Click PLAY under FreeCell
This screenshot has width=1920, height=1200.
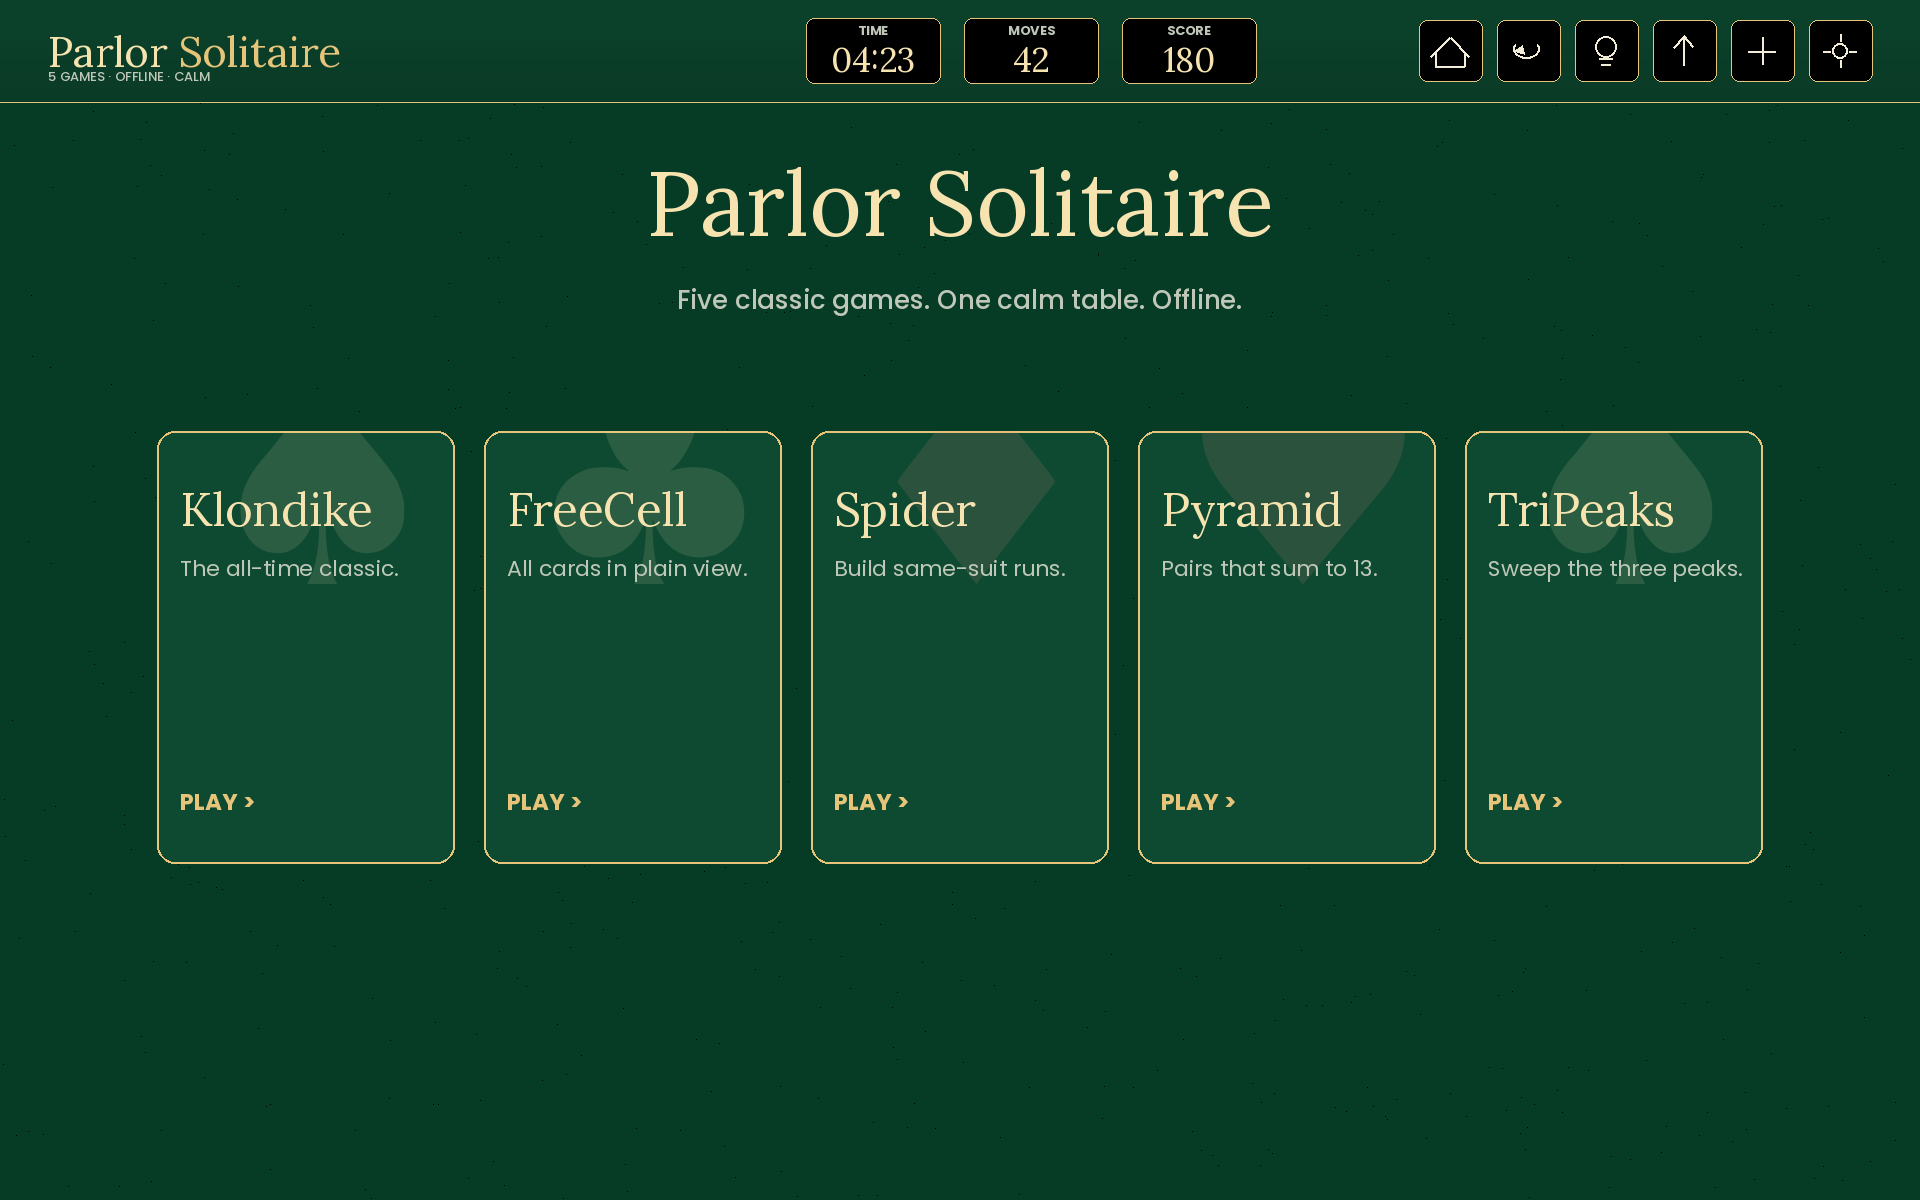544,802
